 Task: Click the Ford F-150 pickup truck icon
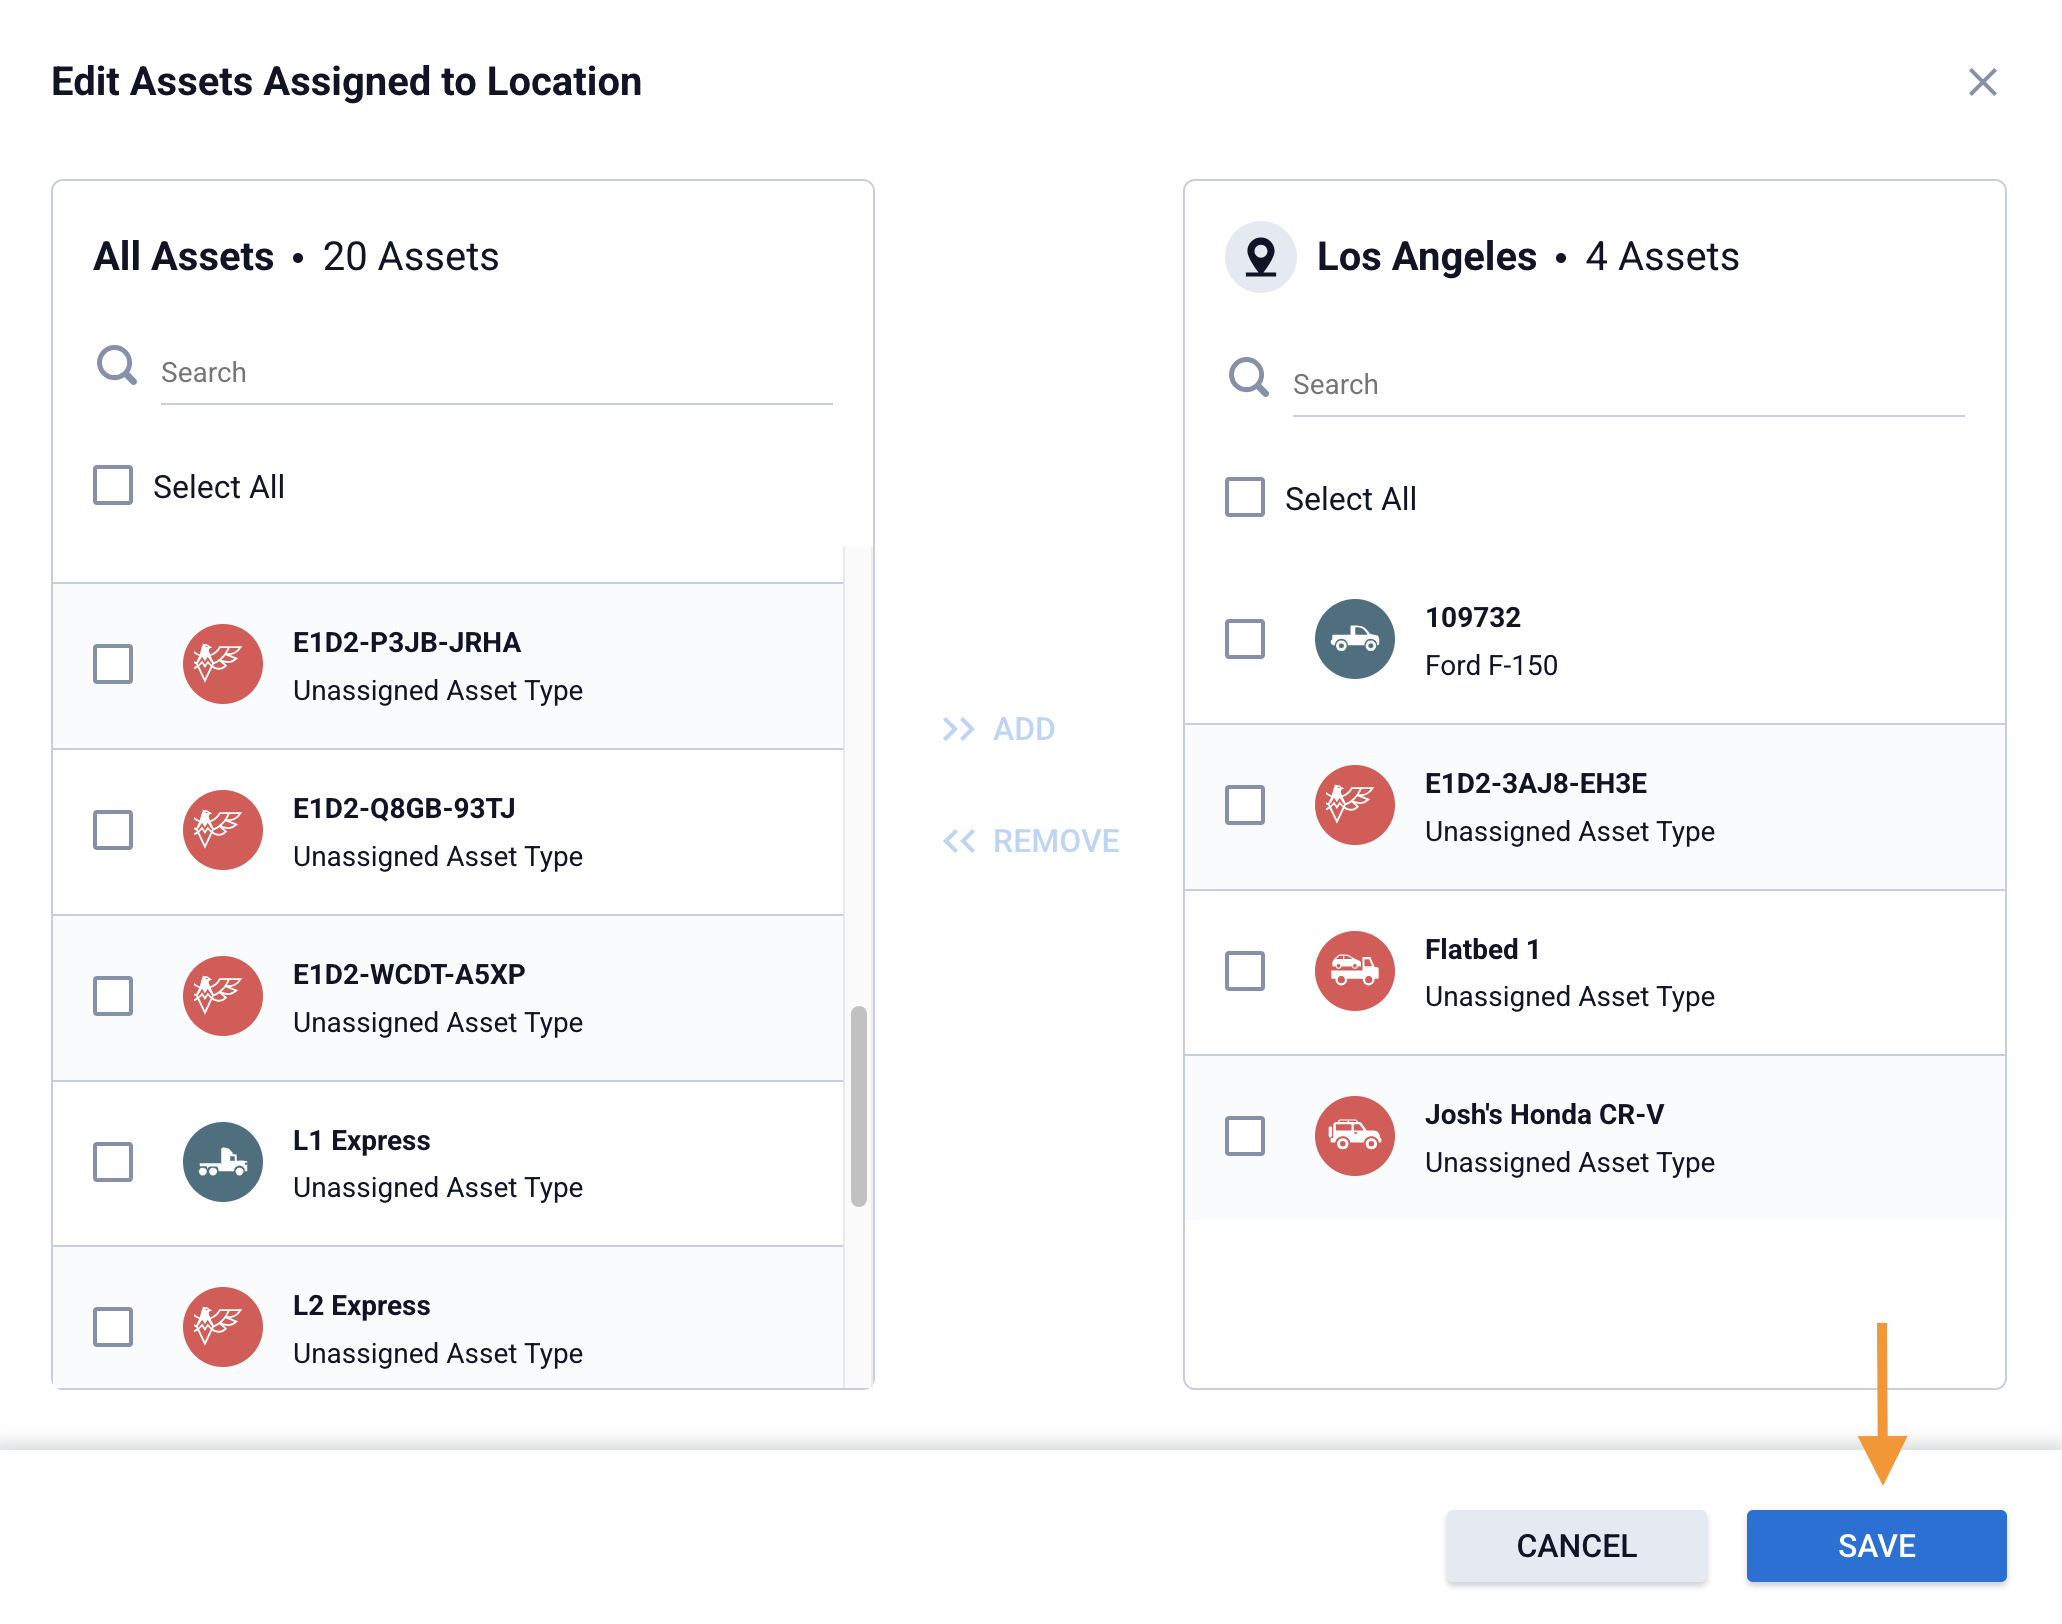click(1354, 640)
